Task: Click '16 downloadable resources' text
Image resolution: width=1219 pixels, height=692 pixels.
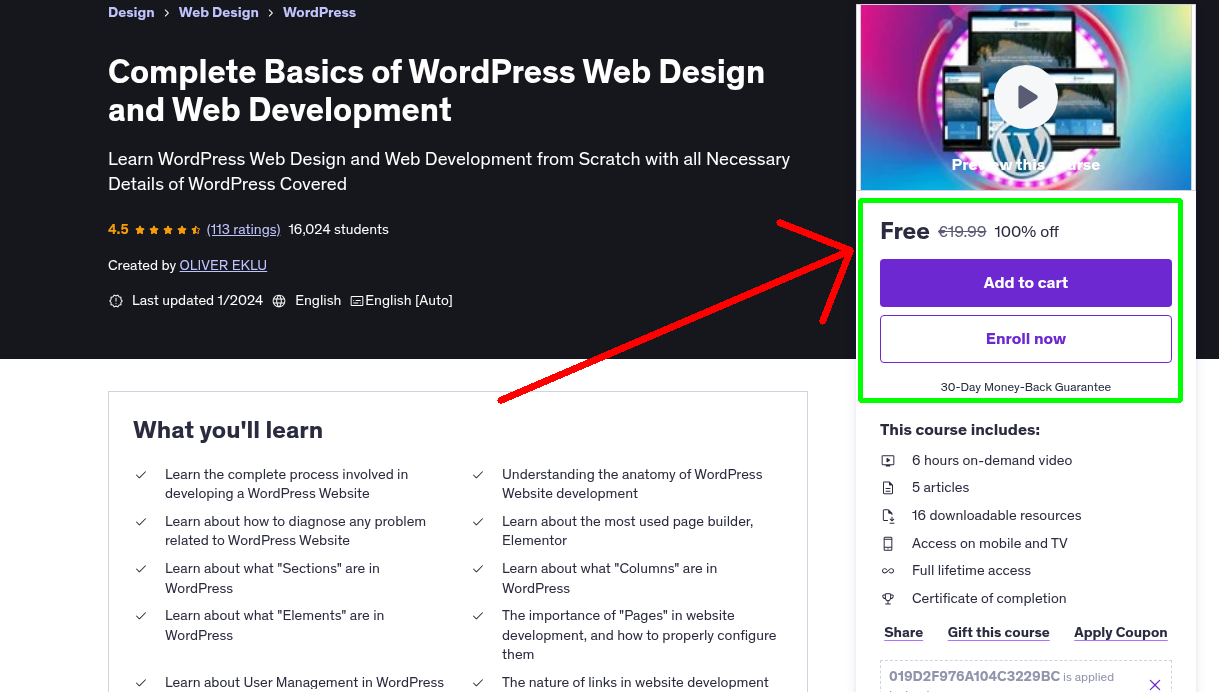Action: pos(997,515)
